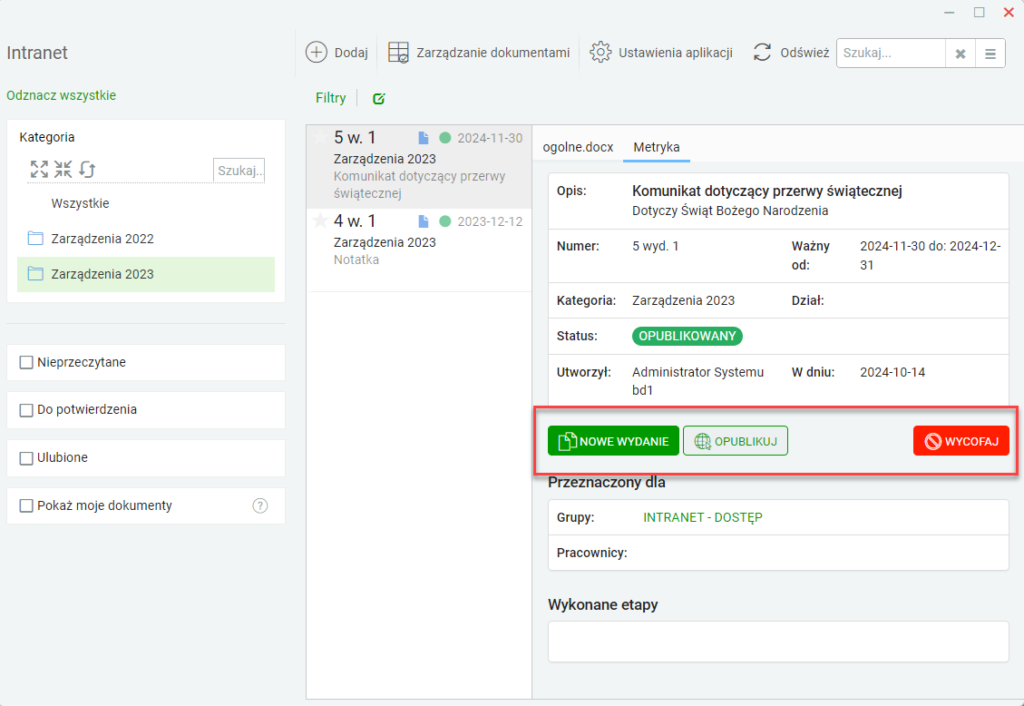Screen dimensions: 1024x706
Task: Select Wszystkie in category tree
Action: [80, 203]
